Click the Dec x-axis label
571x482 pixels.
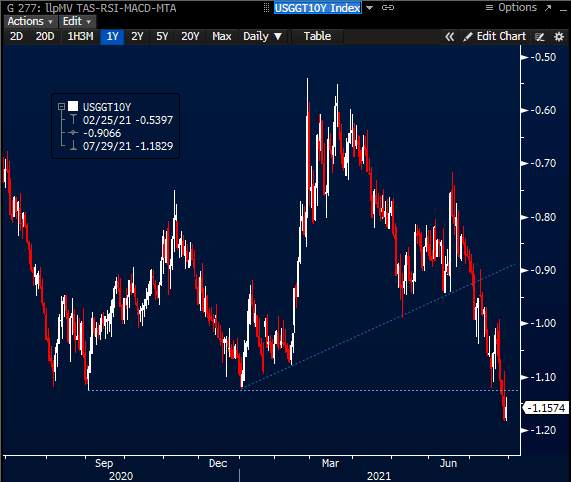point(218,463)
